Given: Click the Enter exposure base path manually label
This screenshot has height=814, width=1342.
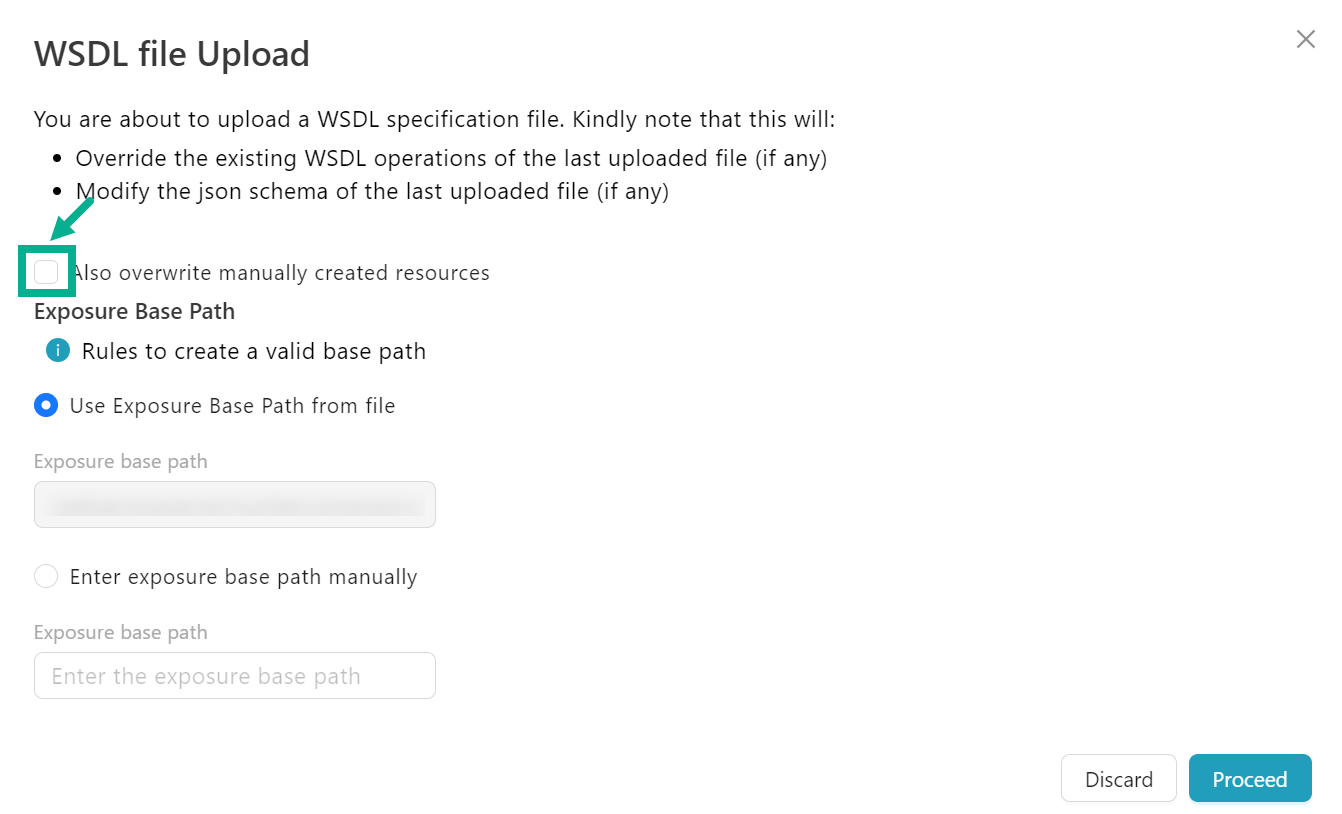Looking at the screenshot, I should [x=243, y=577].
